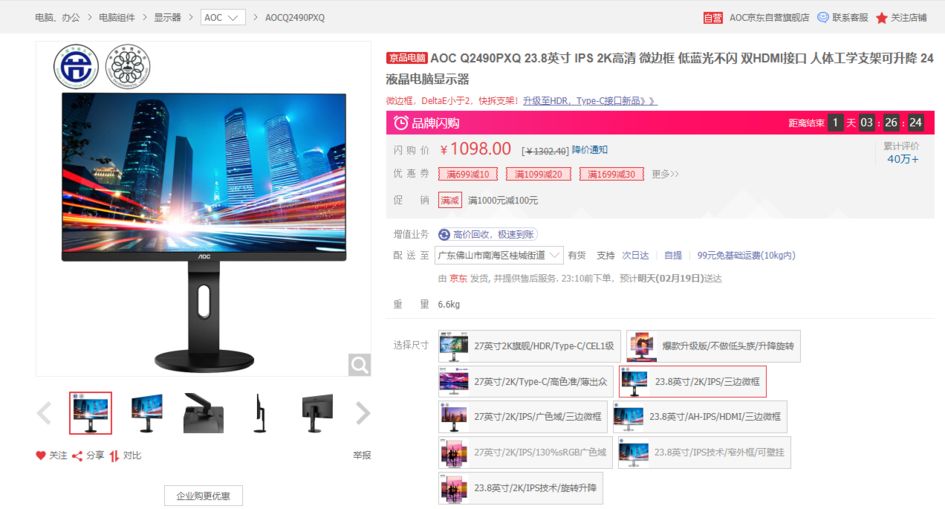Click the ¥1098.00 flash price
945x509 pixels.
475,149
